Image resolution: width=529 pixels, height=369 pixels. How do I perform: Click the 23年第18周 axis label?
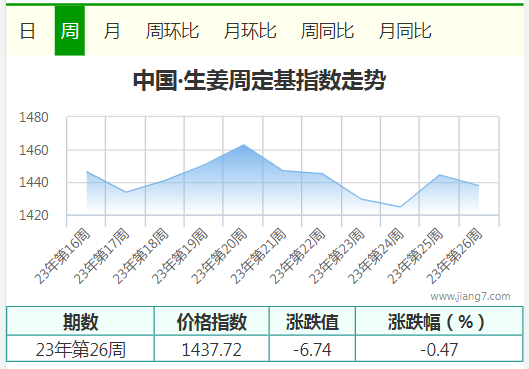[x=140, y=256]
